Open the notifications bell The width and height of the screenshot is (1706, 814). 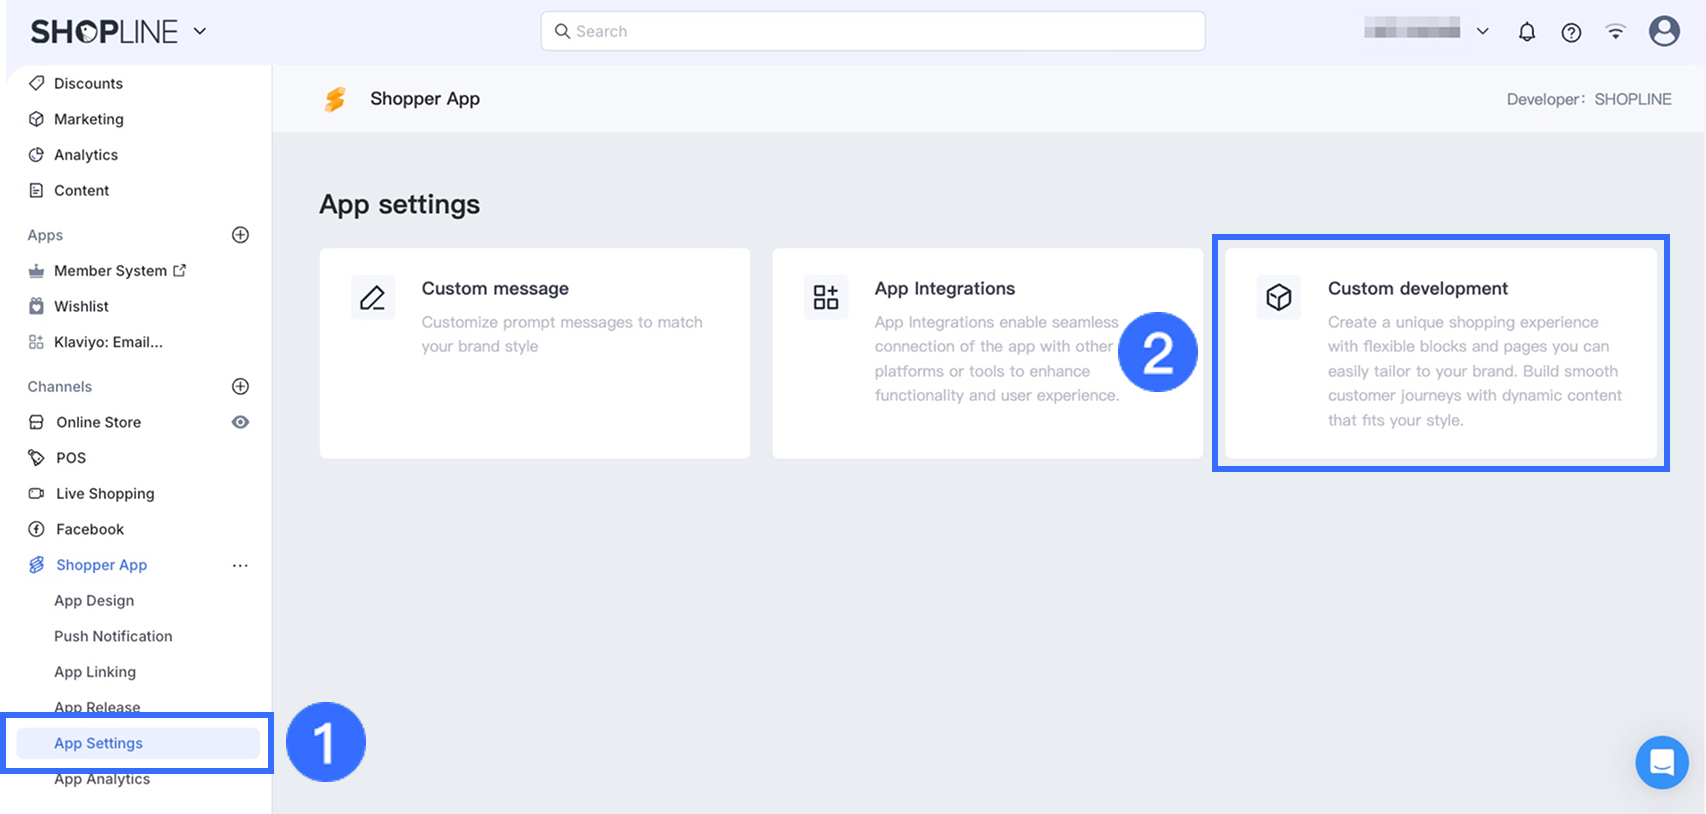pos(1526,32)
